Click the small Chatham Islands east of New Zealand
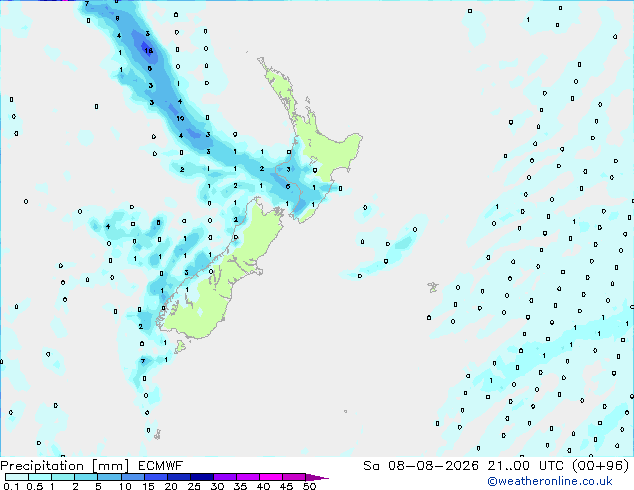 (433, 287)
